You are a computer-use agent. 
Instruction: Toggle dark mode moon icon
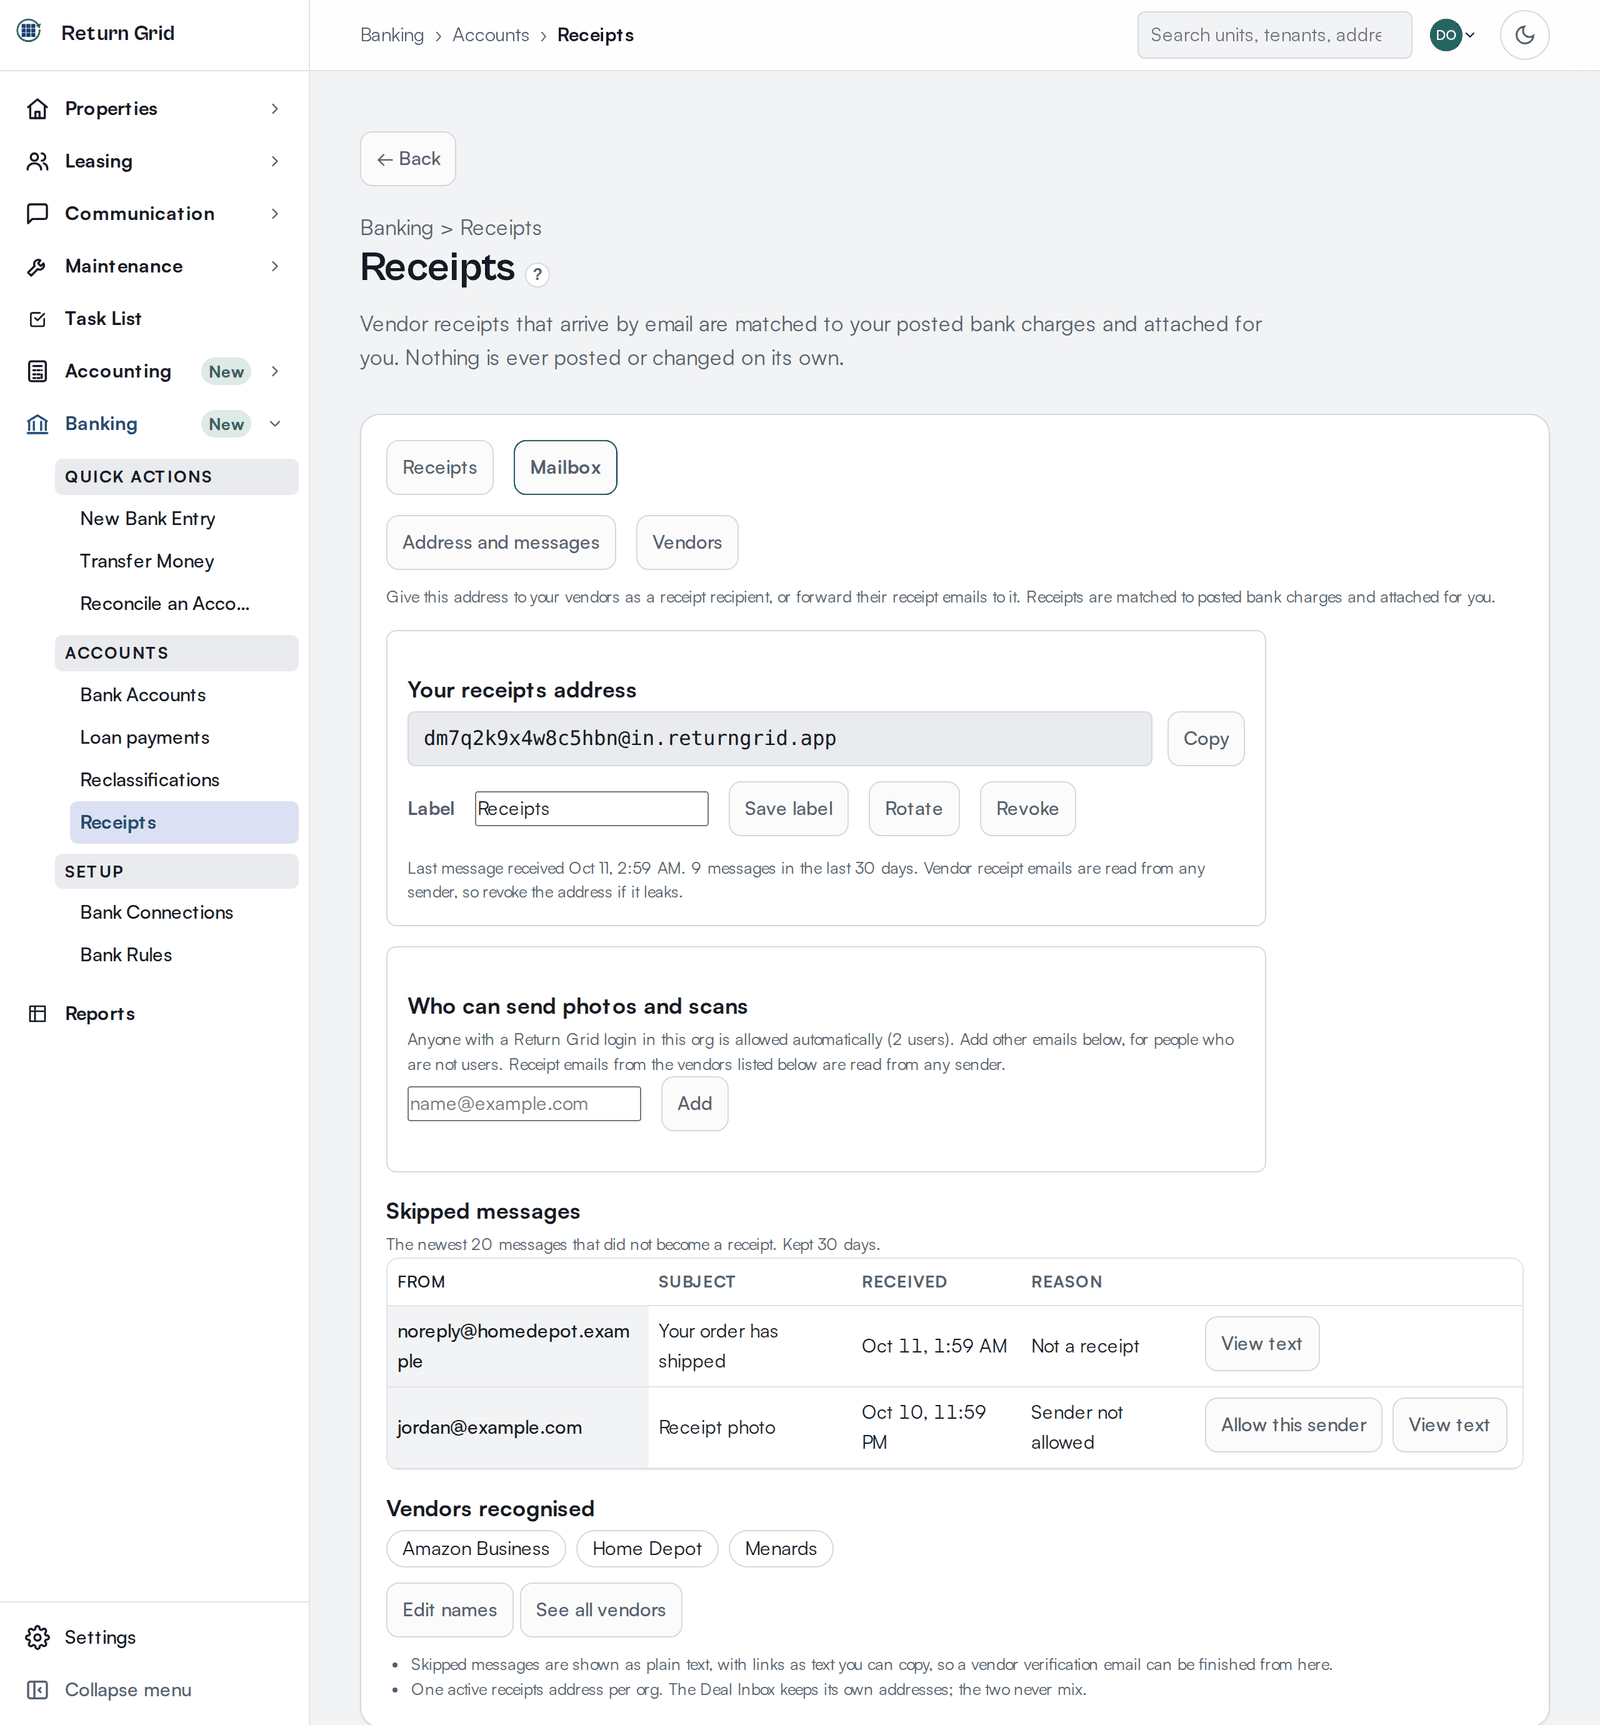click(1524, 35)
